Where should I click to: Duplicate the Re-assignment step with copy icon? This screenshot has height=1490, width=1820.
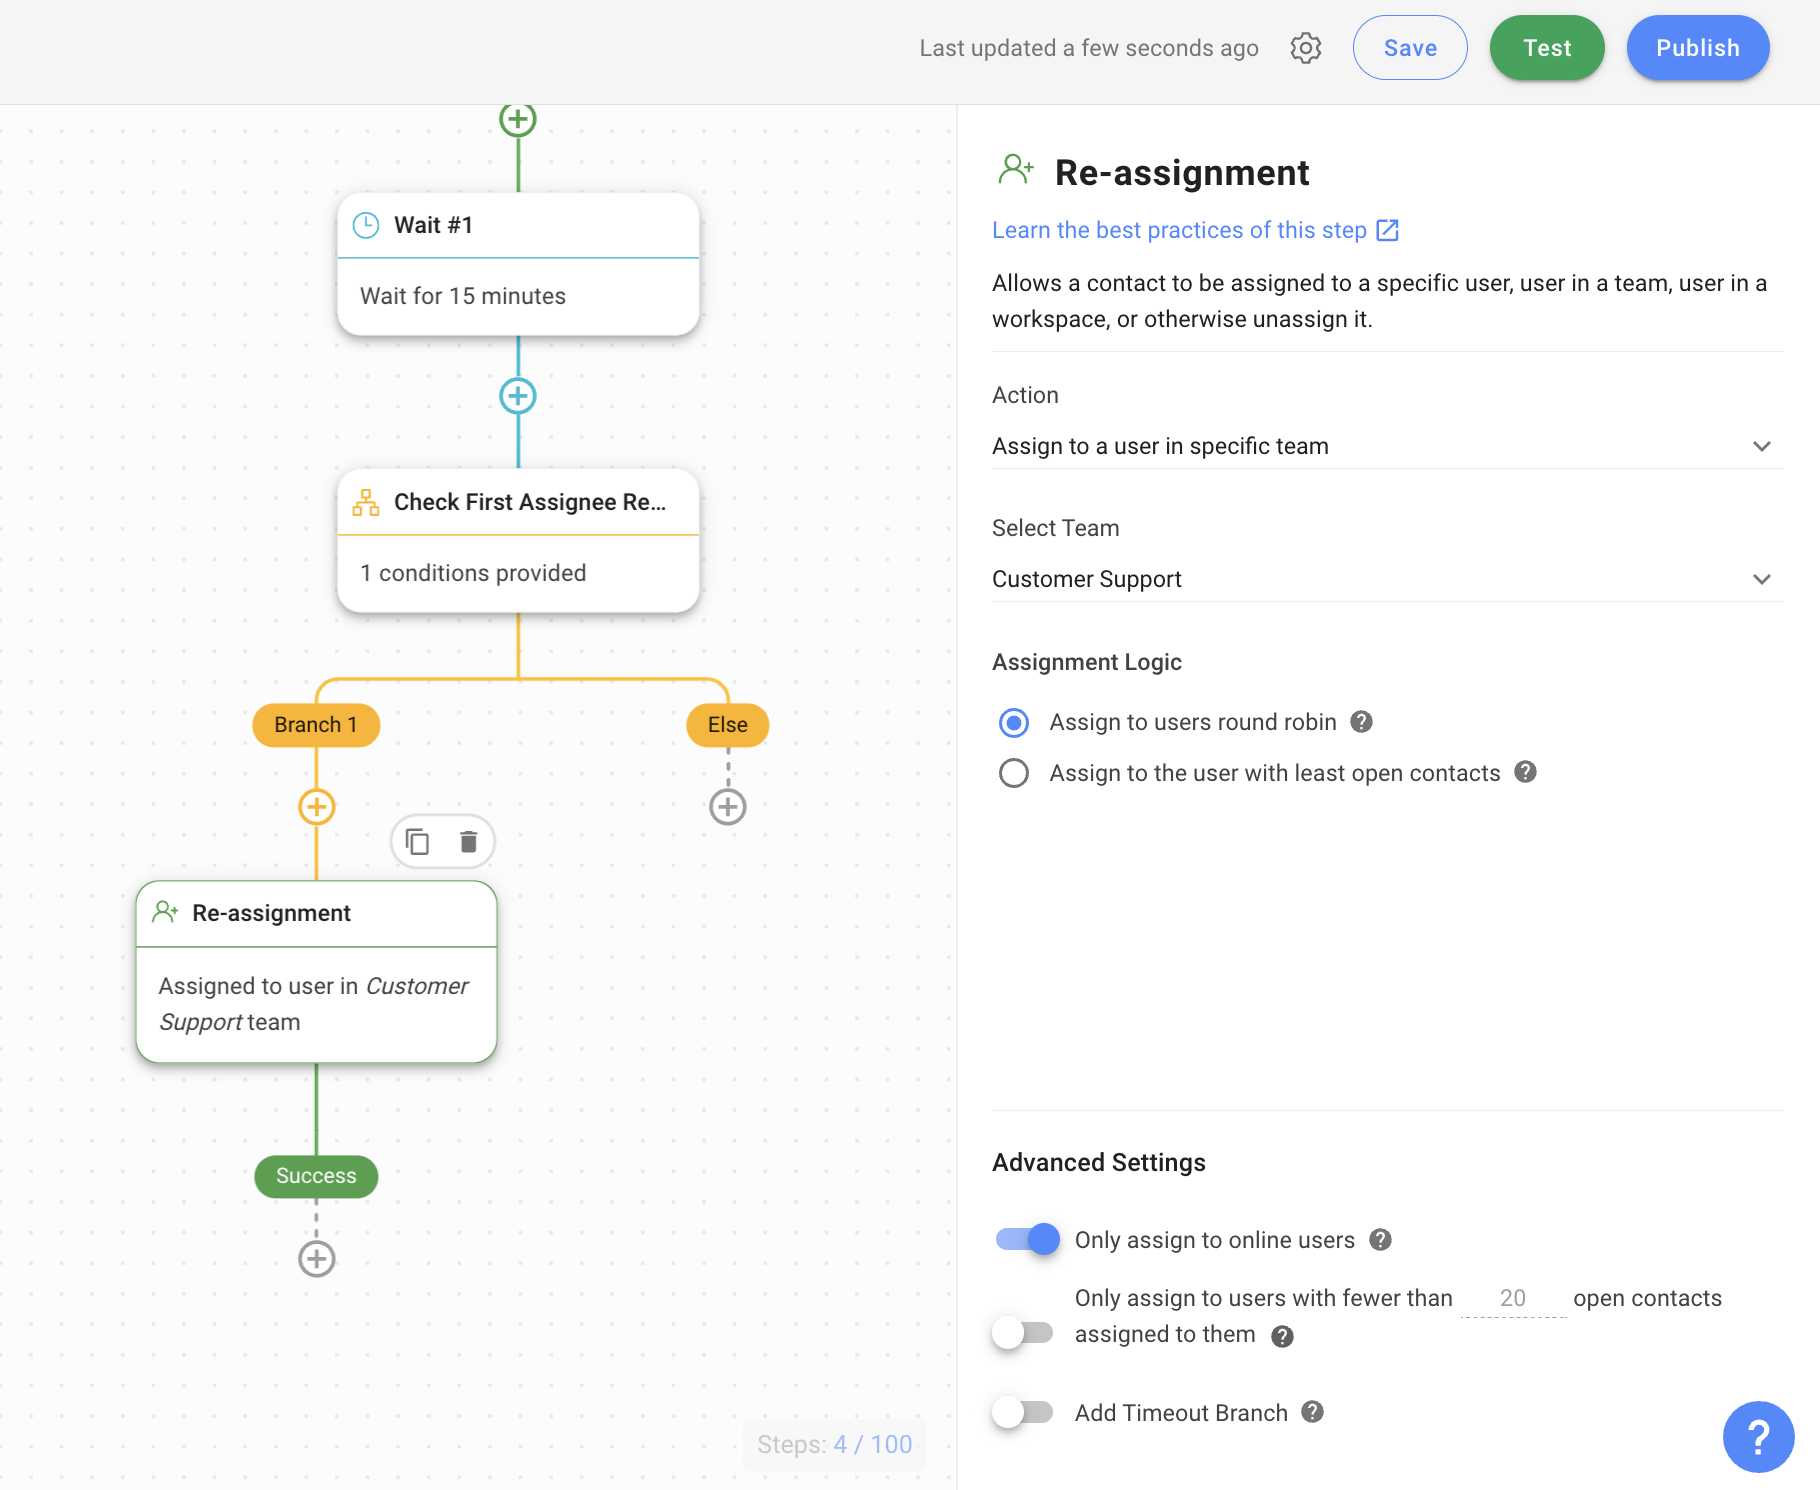point(417,842)
